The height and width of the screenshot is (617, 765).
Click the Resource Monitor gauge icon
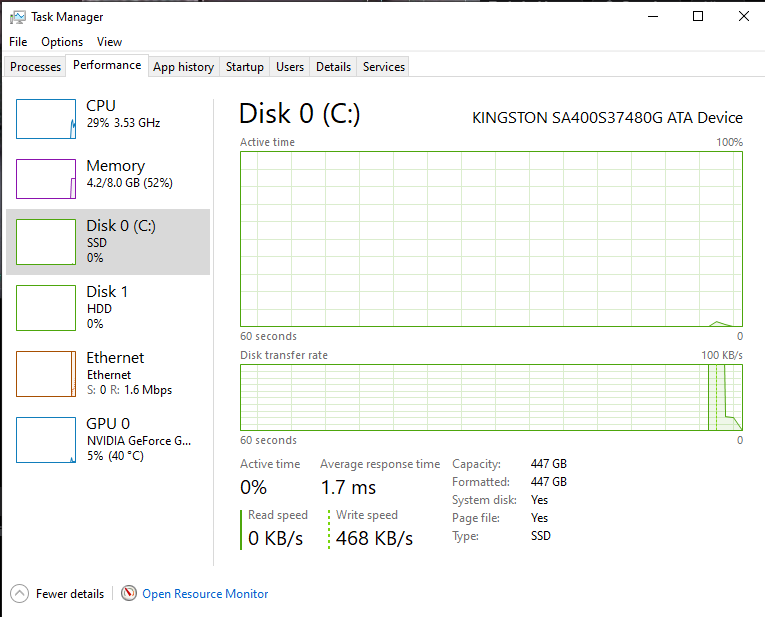pyautogui.click(x=129, y=593)
